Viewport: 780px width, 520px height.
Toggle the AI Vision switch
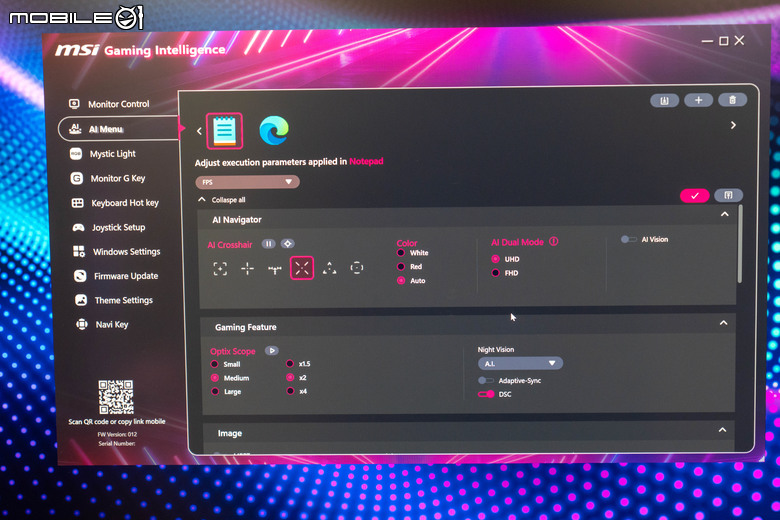point(628,239)
